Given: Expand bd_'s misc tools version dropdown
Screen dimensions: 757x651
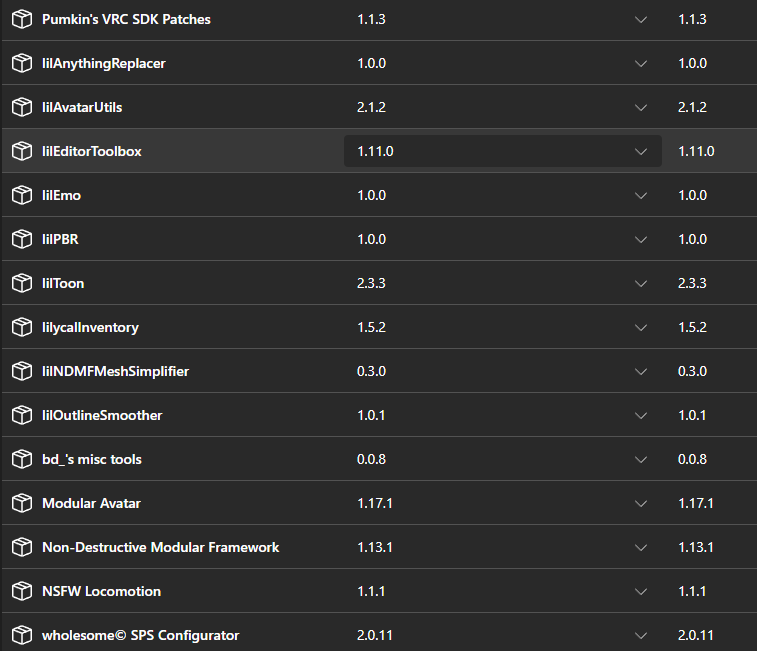Looking at the screenshot, I should coord(503,459).
